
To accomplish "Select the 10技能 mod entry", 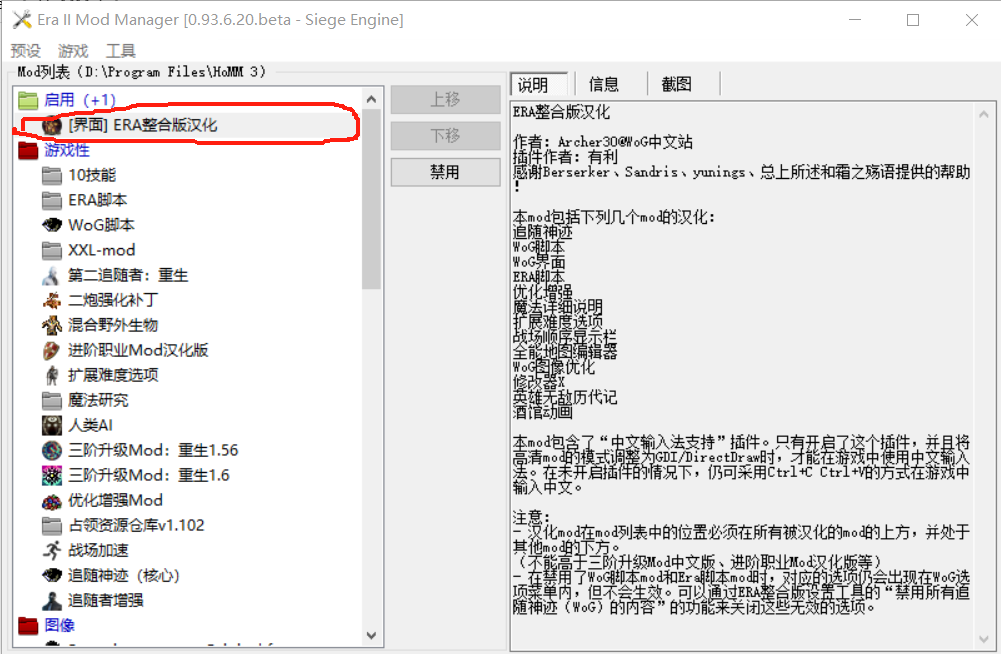I will (x=92, y=175).
